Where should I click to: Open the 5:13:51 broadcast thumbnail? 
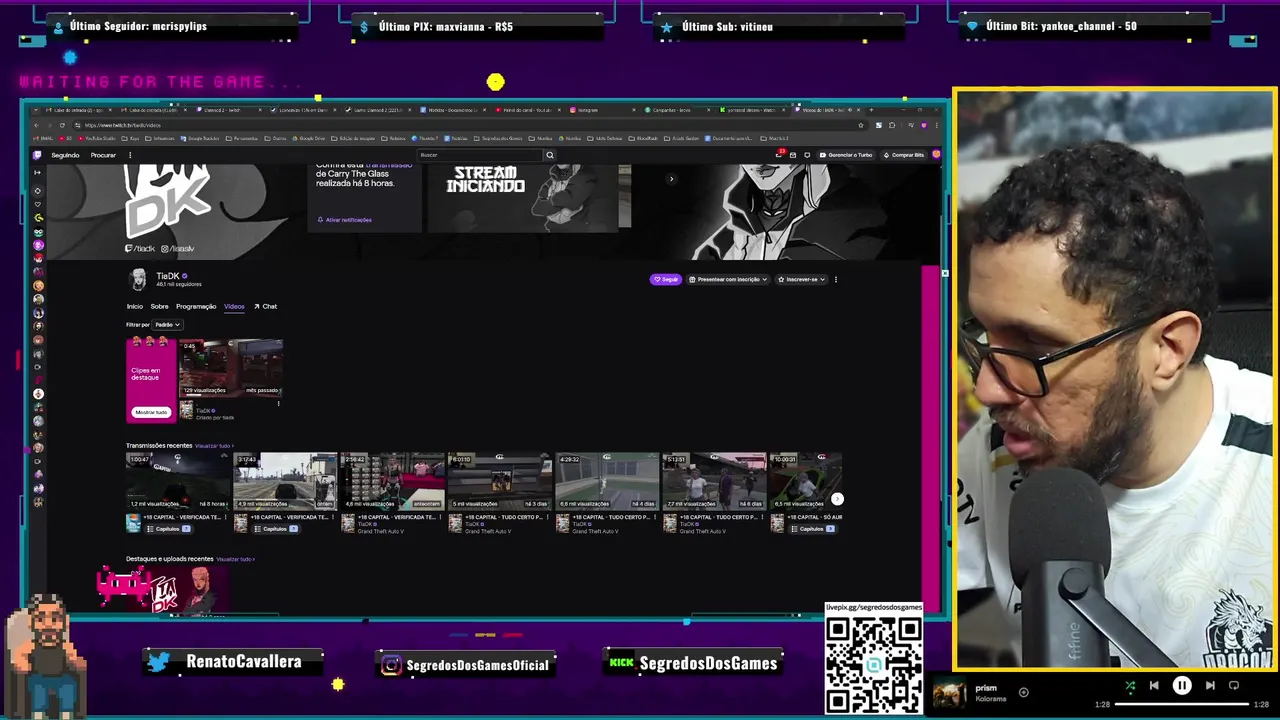(715, 481)
